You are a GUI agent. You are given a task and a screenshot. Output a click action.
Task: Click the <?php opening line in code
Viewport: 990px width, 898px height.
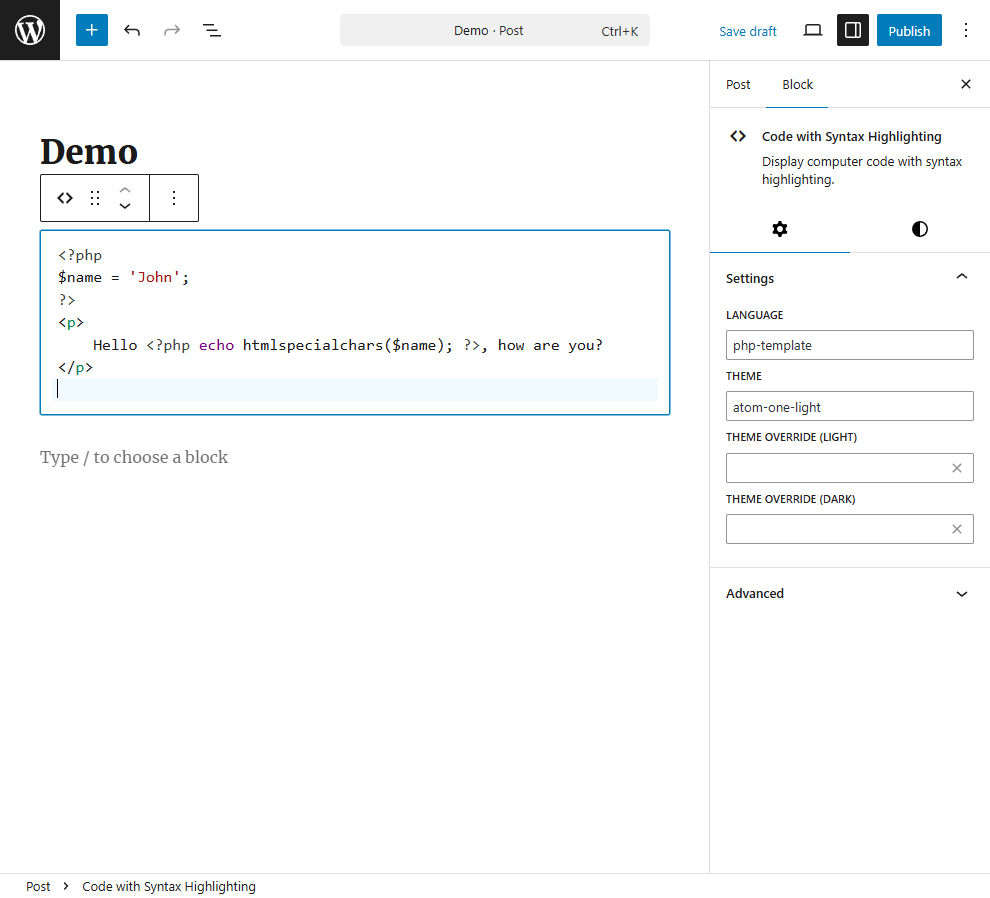(x=80, y=255)
